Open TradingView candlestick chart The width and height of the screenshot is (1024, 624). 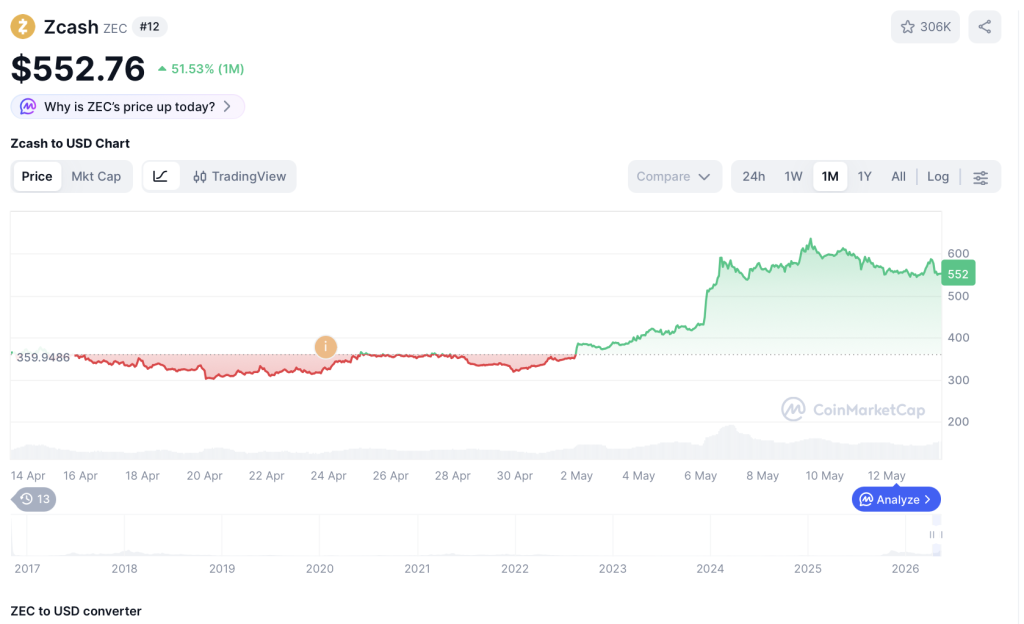click(240, 176)
